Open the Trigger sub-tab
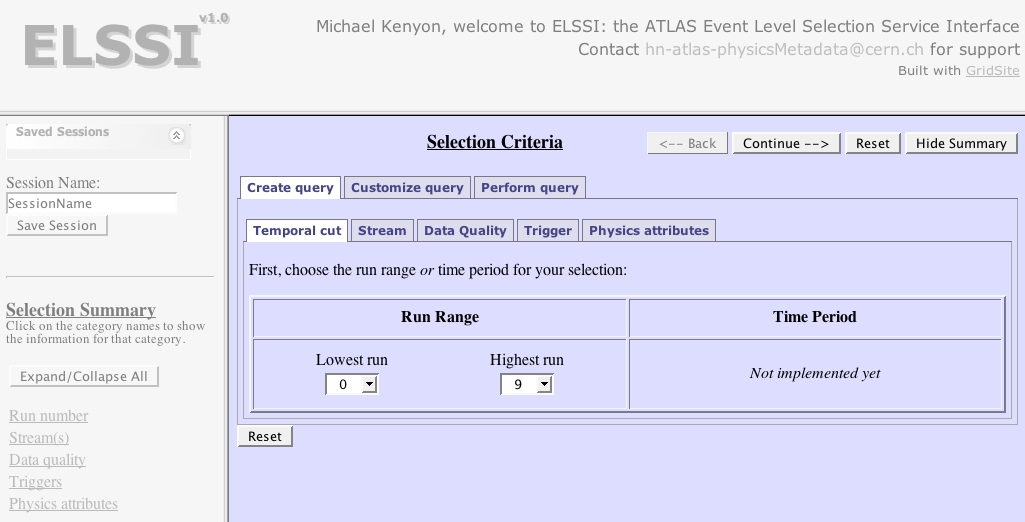 click(x=548, y=231)
